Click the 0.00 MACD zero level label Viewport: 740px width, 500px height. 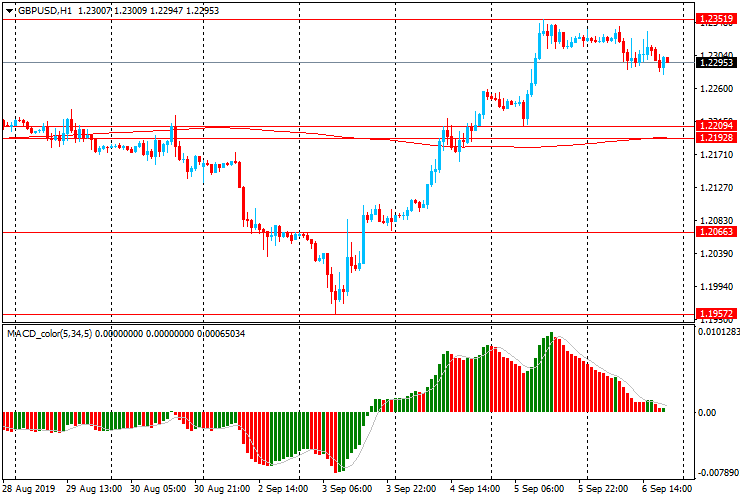pyautogui.click(x=707, y=413)
